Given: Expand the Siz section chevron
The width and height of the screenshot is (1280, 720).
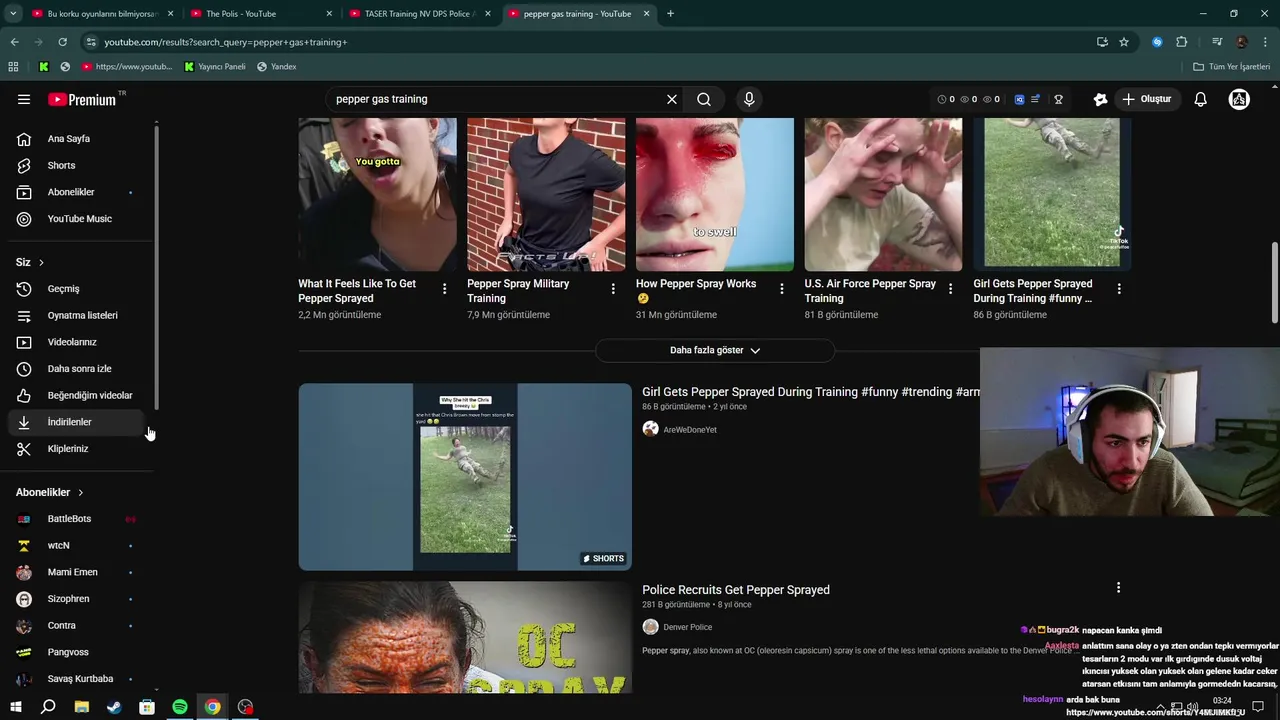Looking at the screenshot, I should (41, 262).
